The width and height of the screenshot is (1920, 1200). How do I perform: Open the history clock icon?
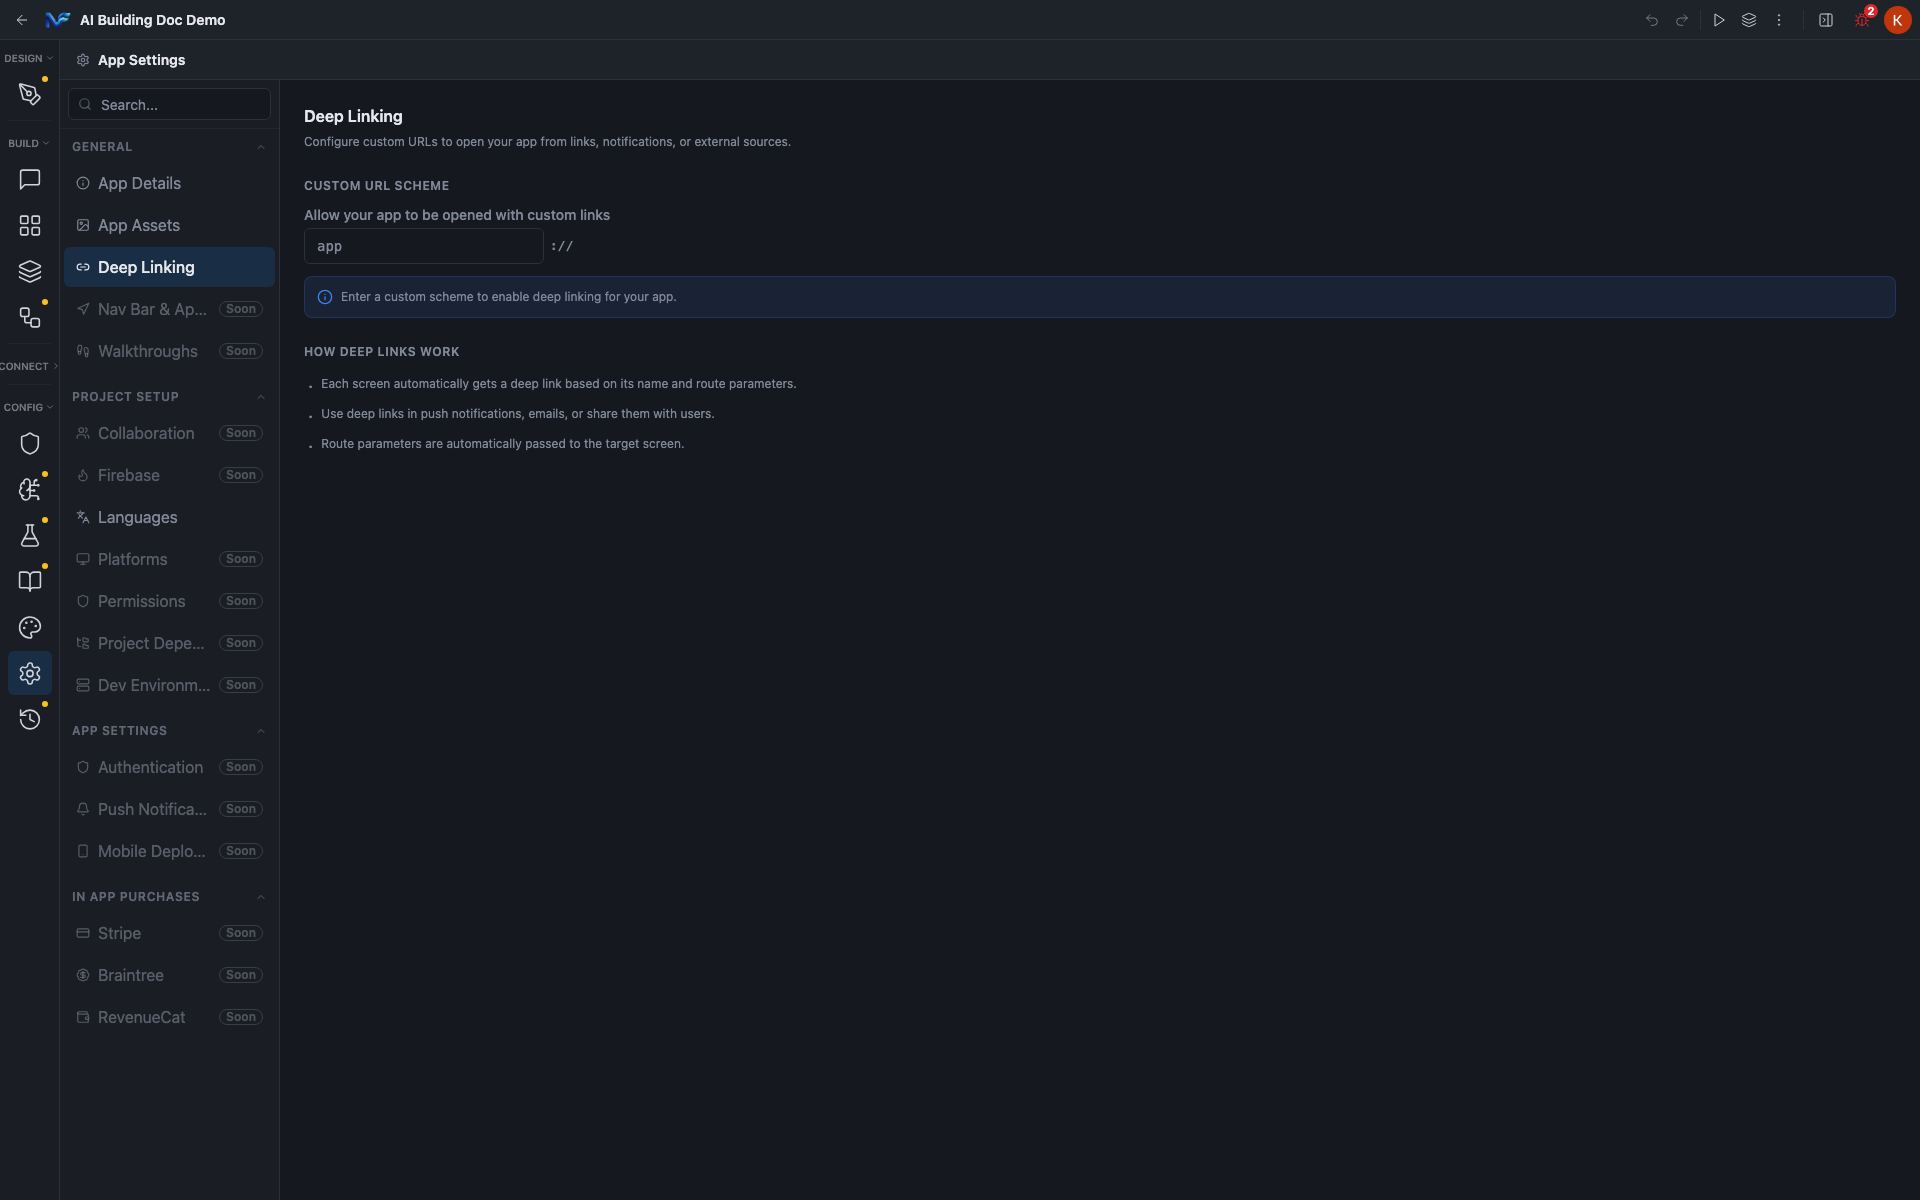click(30, 720)
